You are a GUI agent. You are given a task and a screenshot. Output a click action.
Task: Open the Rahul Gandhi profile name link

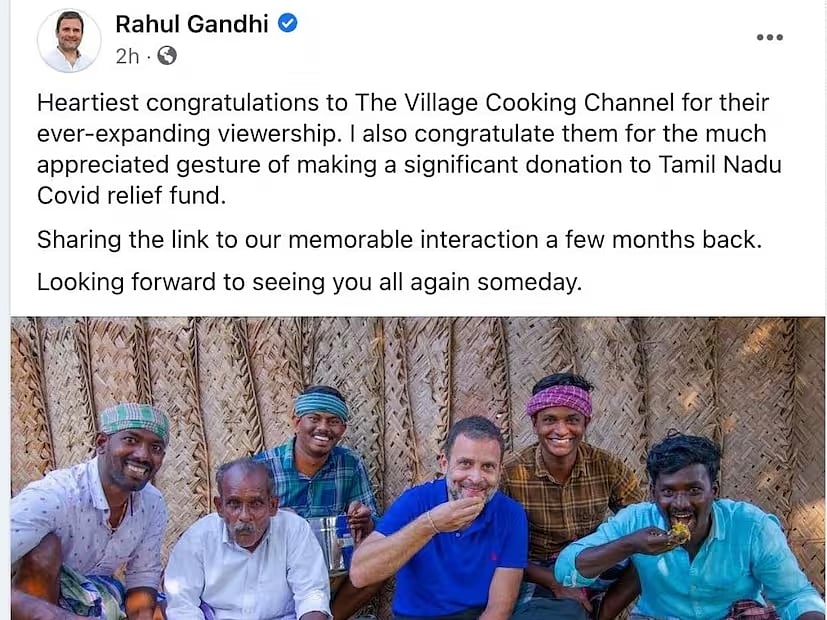click(x=192, y=24)
